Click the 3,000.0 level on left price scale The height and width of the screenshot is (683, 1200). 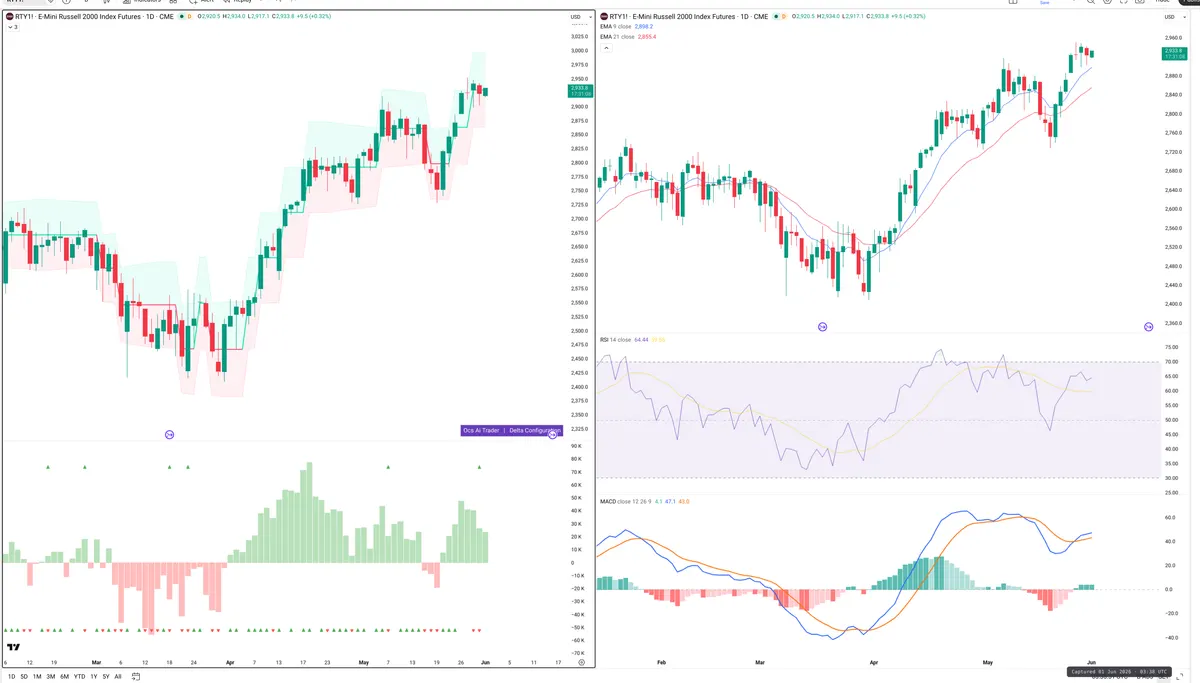[x=579, y=51]
